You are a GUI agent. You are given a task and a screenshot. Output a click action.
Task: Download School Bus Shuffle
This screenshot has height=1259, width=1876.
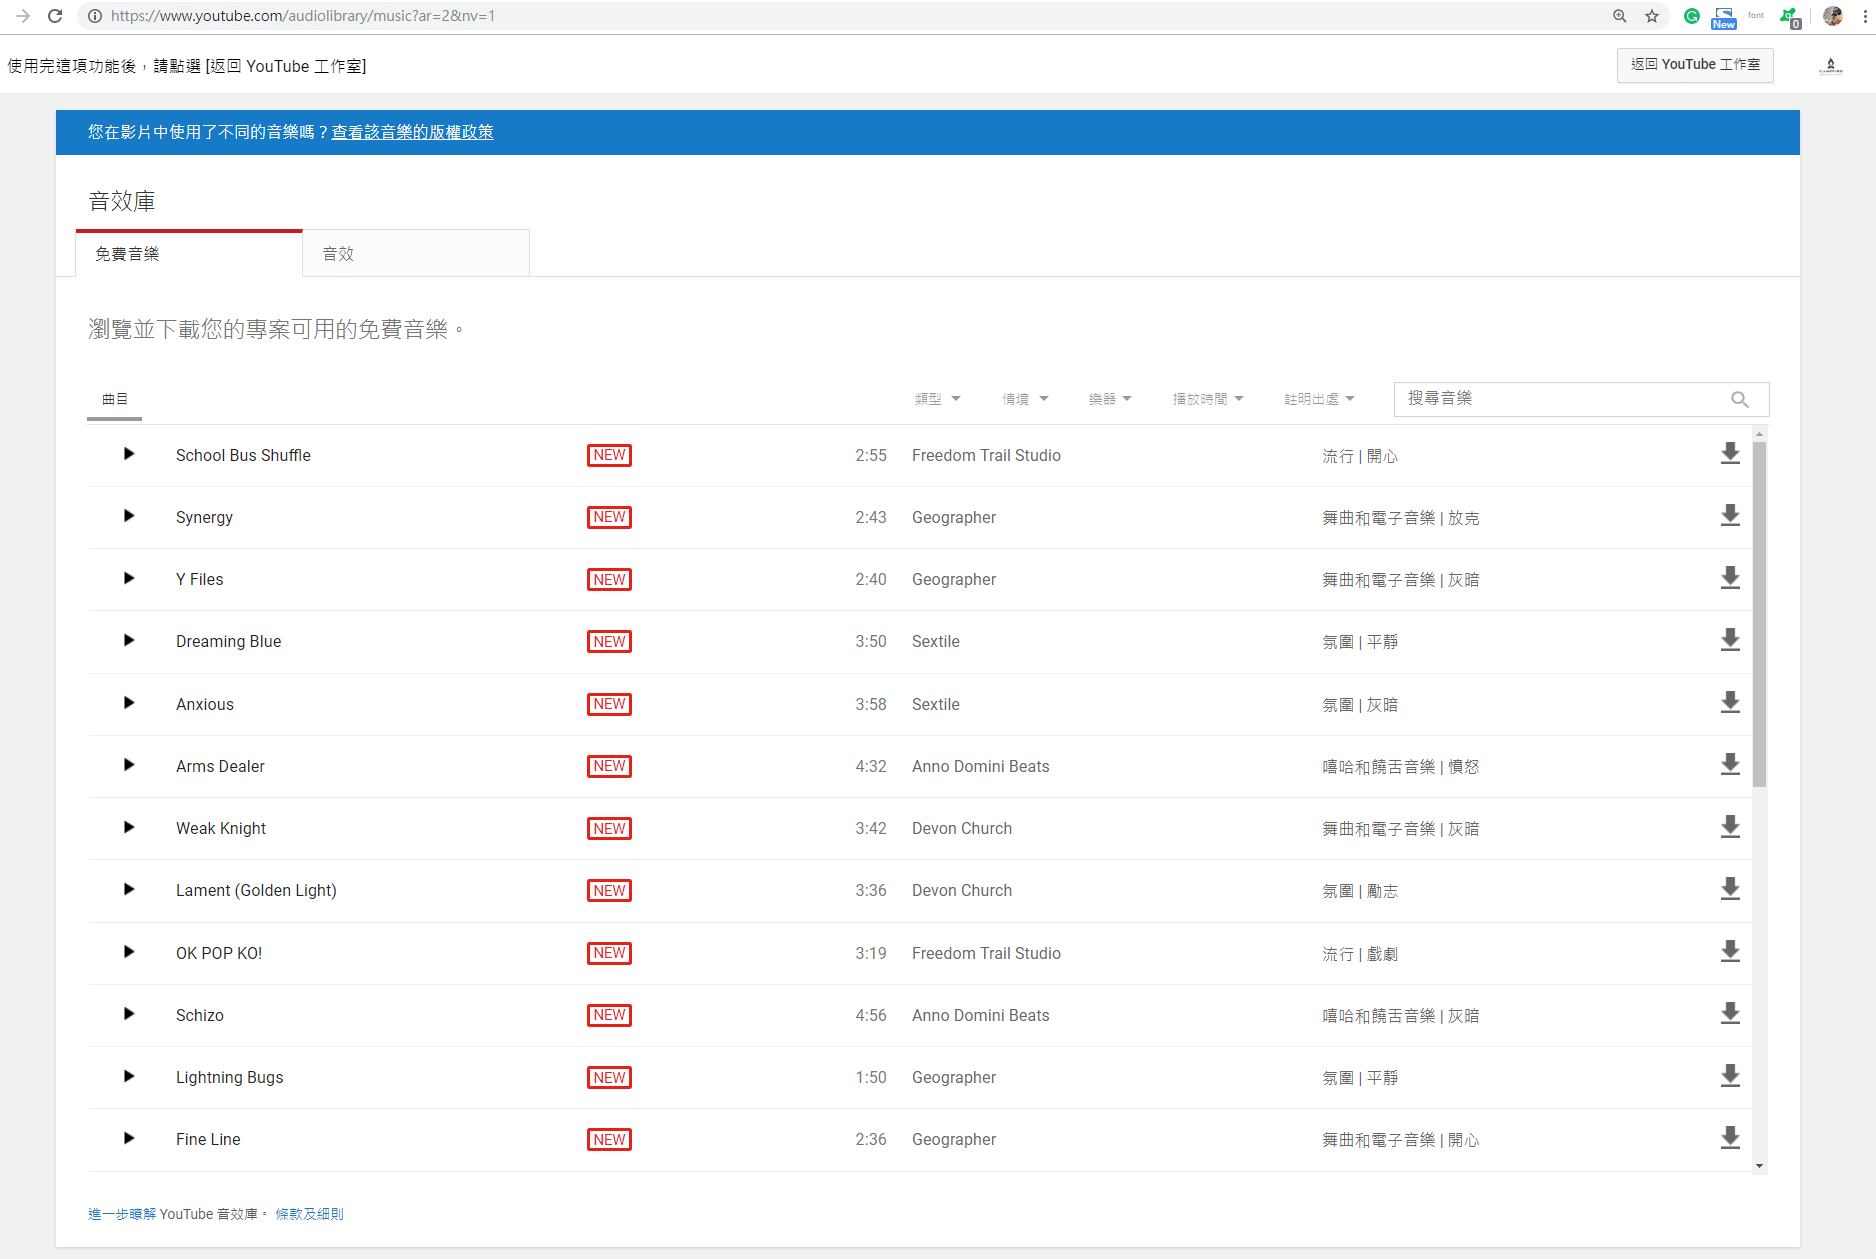point(1730,454)
